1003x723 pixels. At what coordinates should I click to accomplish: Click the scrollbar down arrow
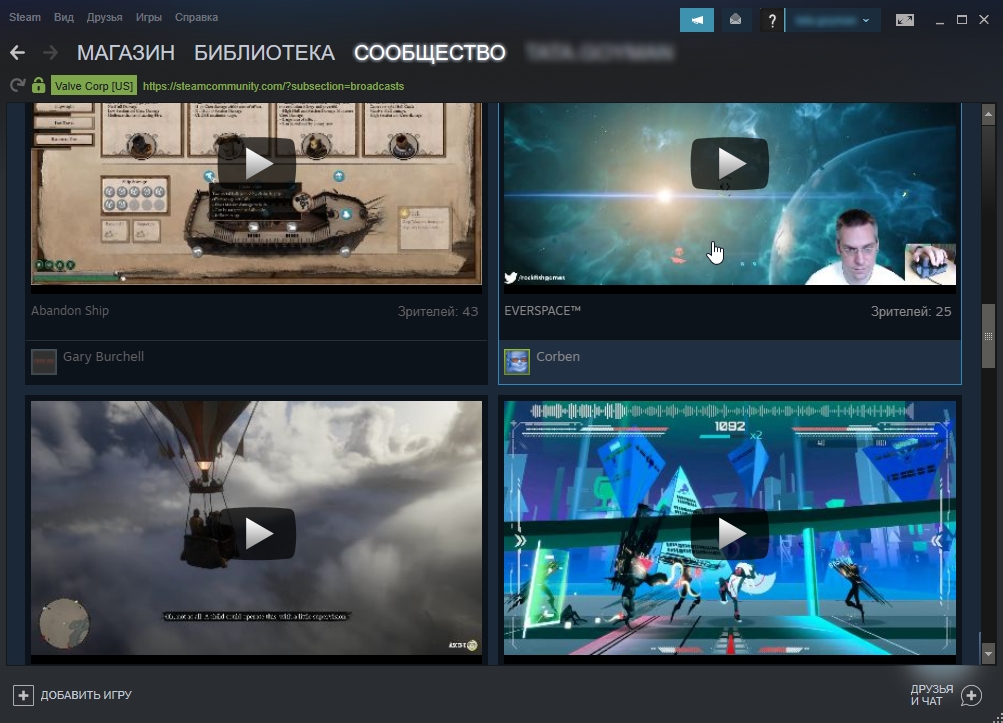(x=988, y=654)
